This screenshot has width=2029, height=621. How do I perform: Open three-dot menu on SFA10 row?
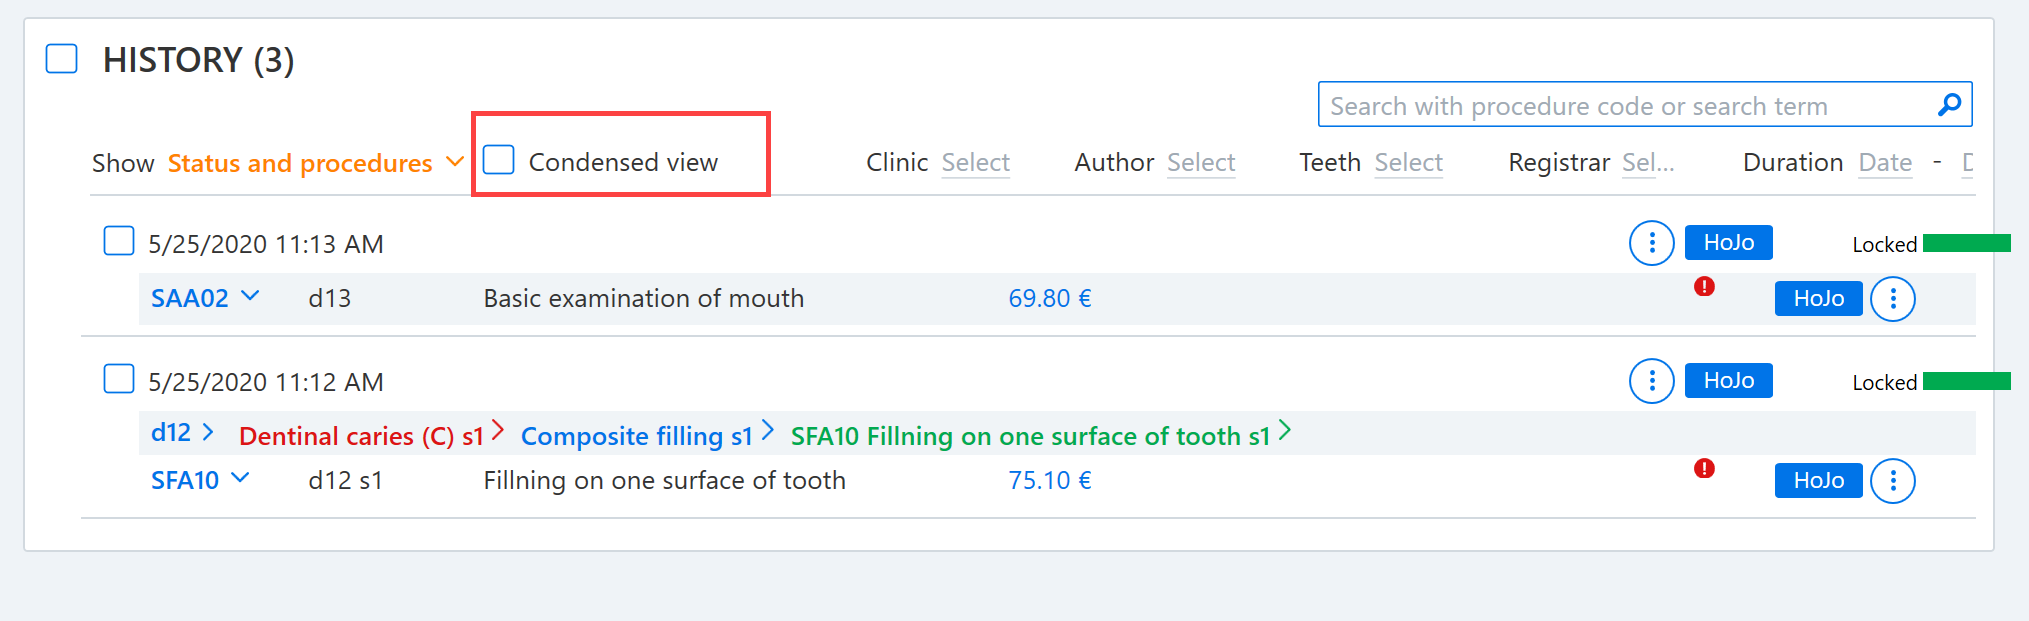pos(1893,481)
